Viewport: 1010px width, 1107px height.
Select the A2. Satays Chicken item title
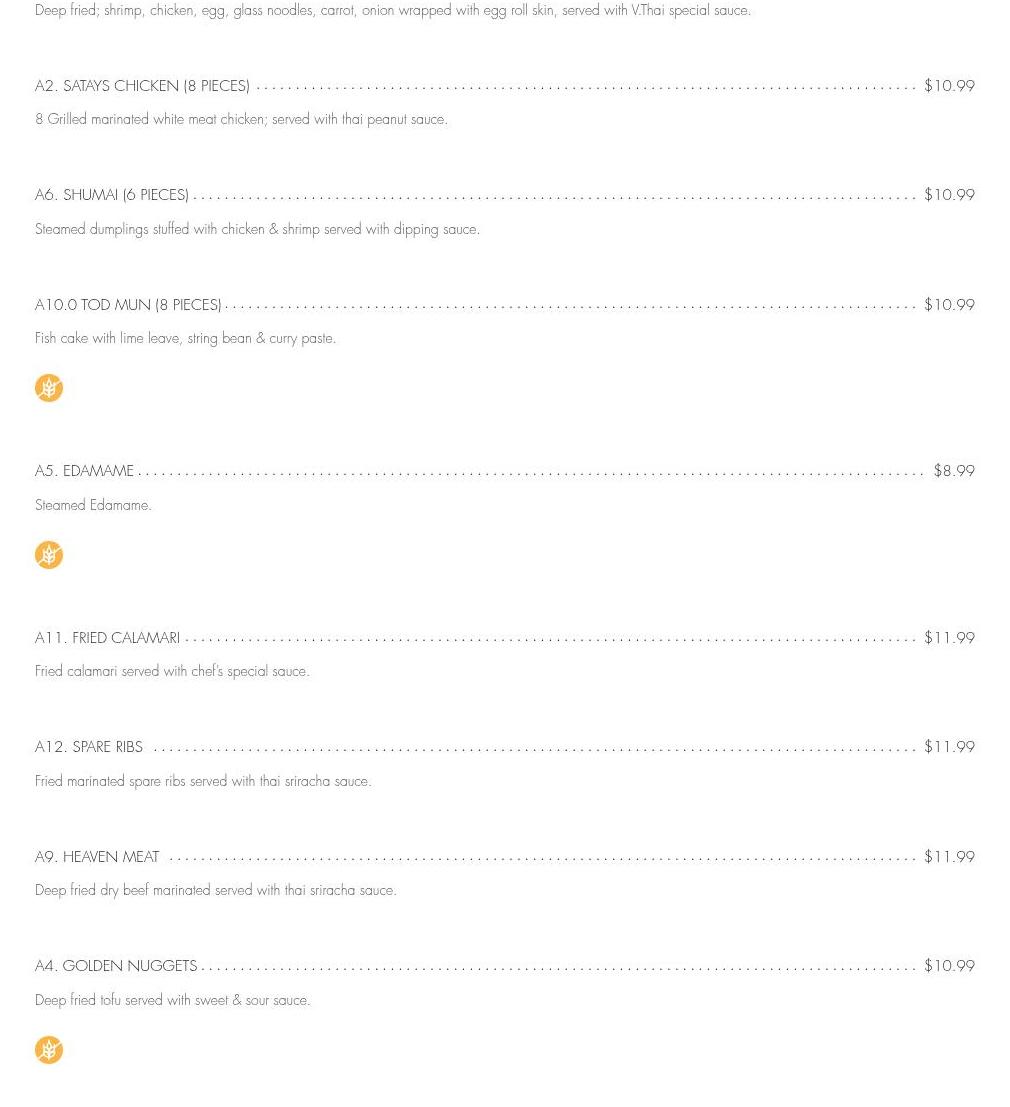tap(142, 86)
